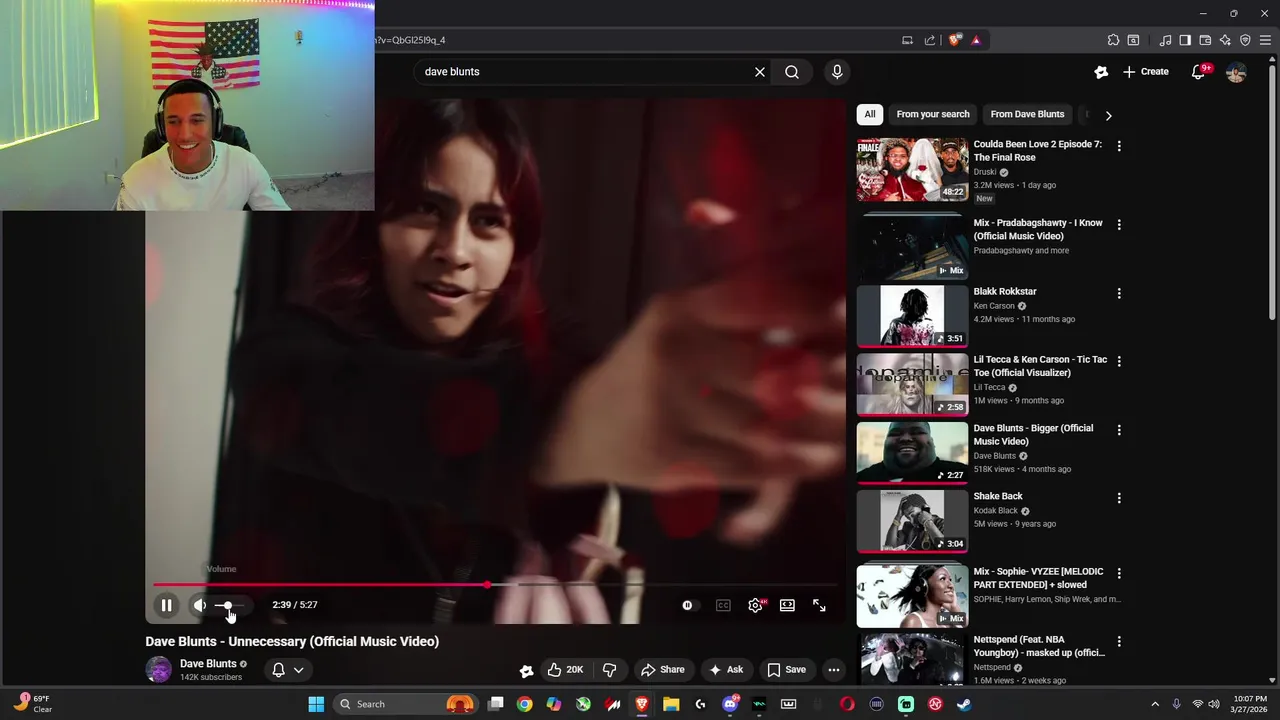
Task: Click the star badge icon left of Like
Action: click(526, 671)
